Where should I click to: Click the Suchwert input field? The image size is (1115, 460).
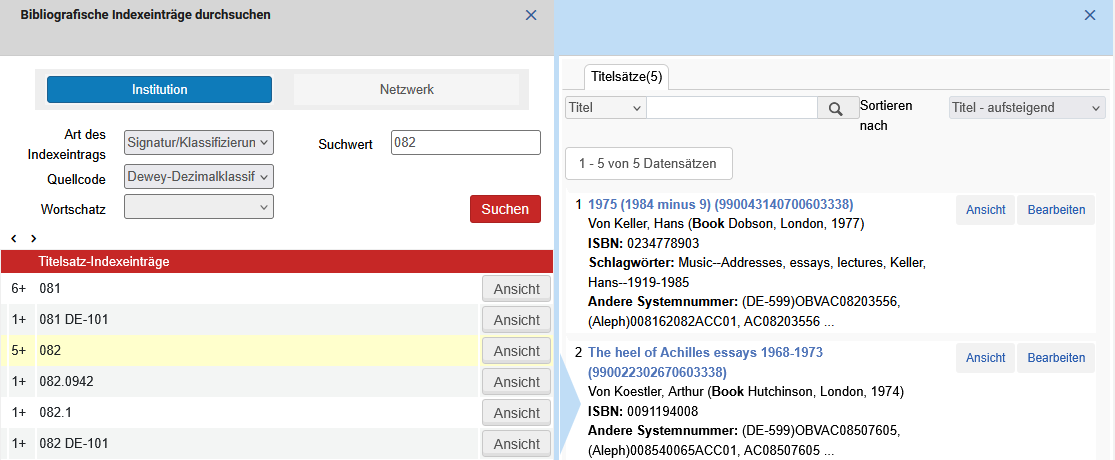466,142
